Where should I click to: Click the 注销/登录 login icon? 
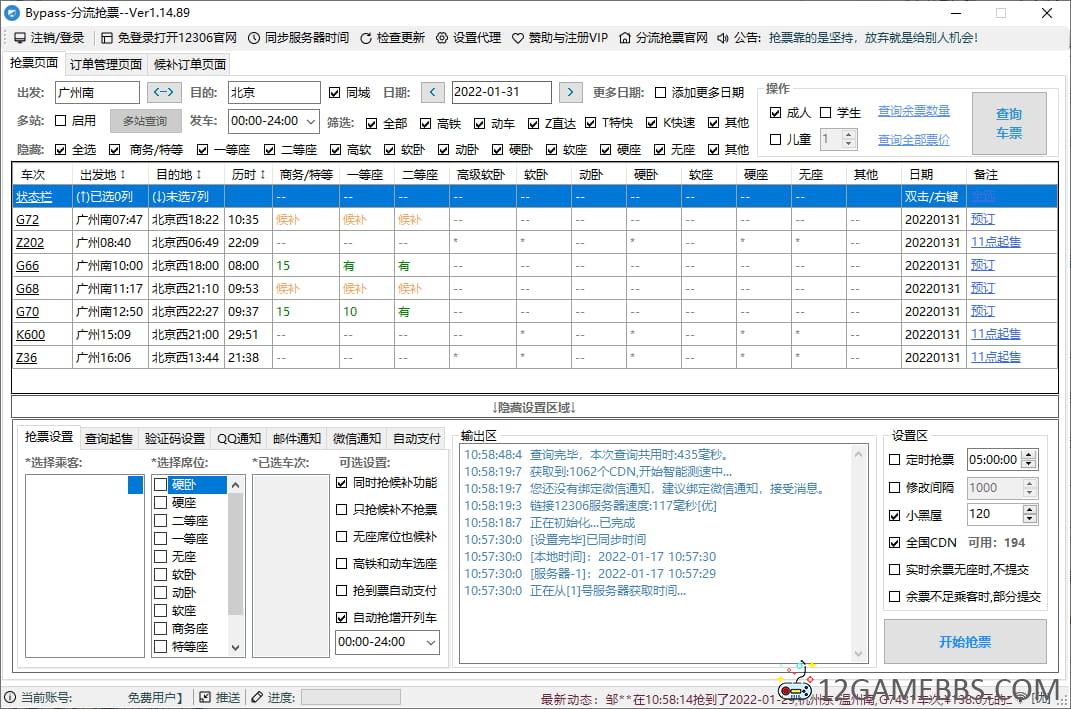click(x=20, y=38)
